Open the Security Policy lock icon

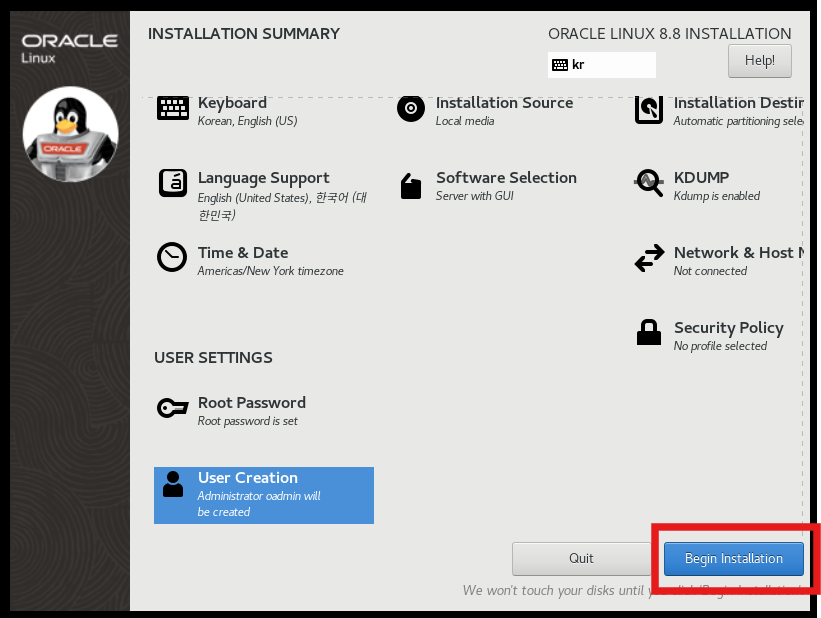pyautogui.click(x=649, y=332)
